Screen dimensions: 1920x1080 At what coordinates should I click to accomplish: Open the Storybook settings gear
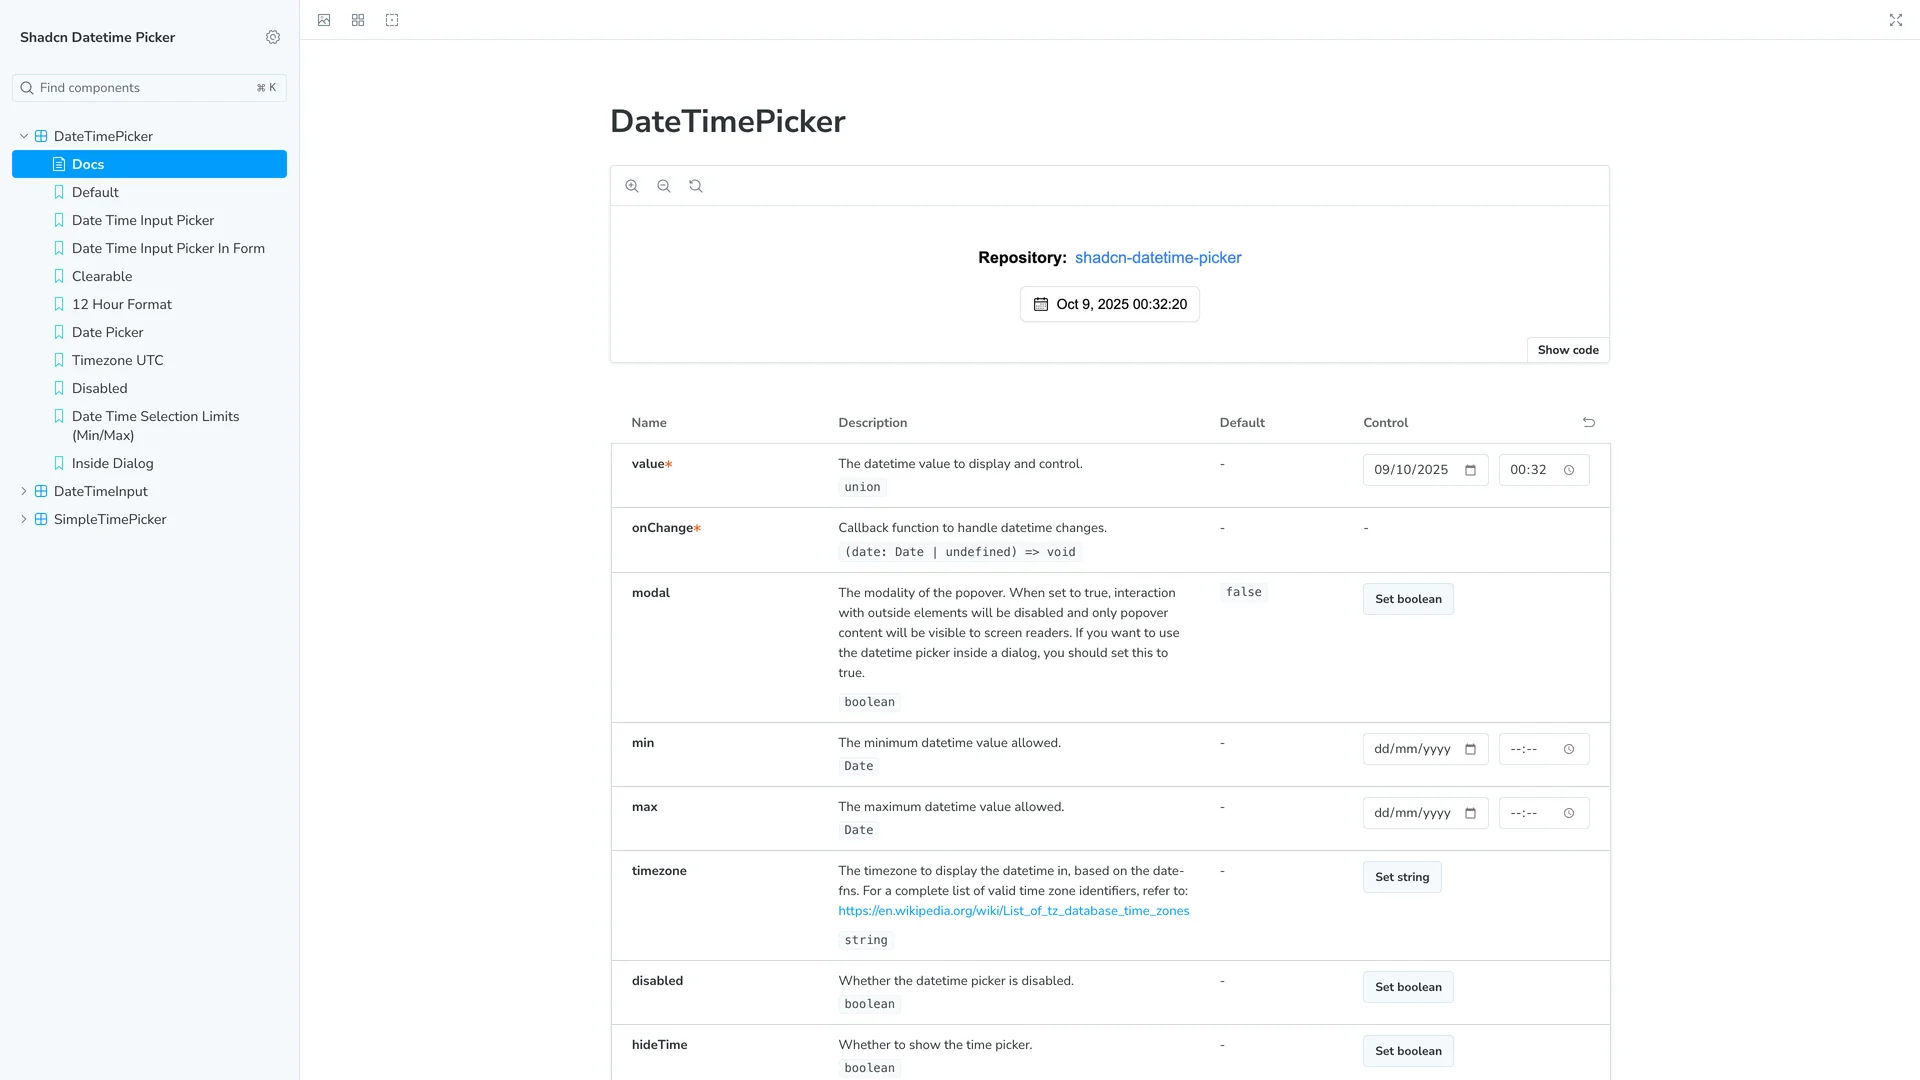(273, 37)
